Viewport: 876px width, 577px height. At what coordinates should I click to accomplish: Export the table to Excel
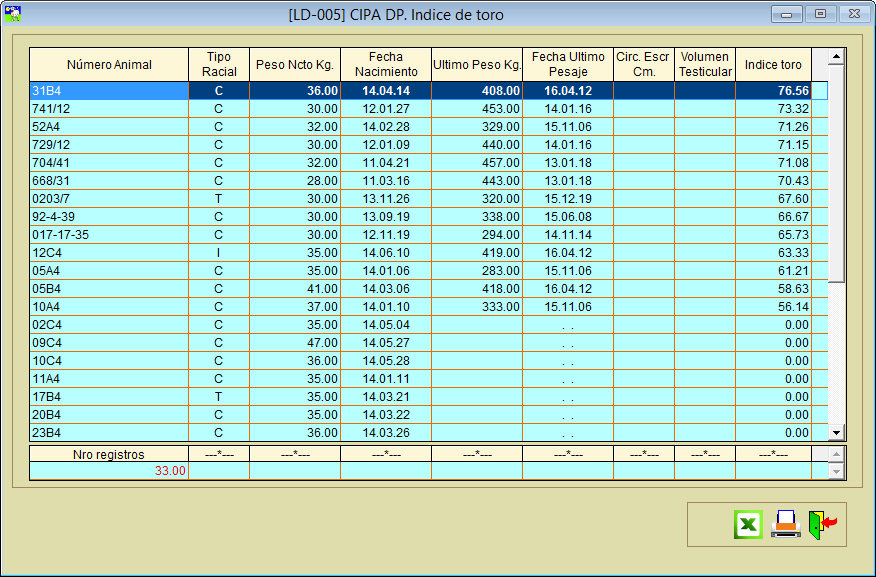click(748, 524)
